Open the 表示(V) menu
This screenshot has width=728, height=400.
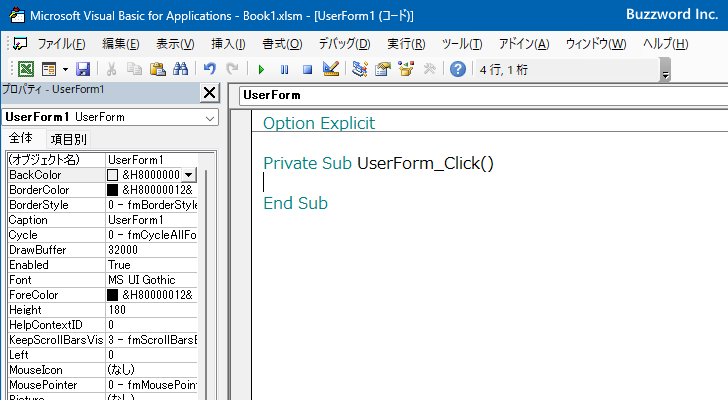click(x=175, y=44)
